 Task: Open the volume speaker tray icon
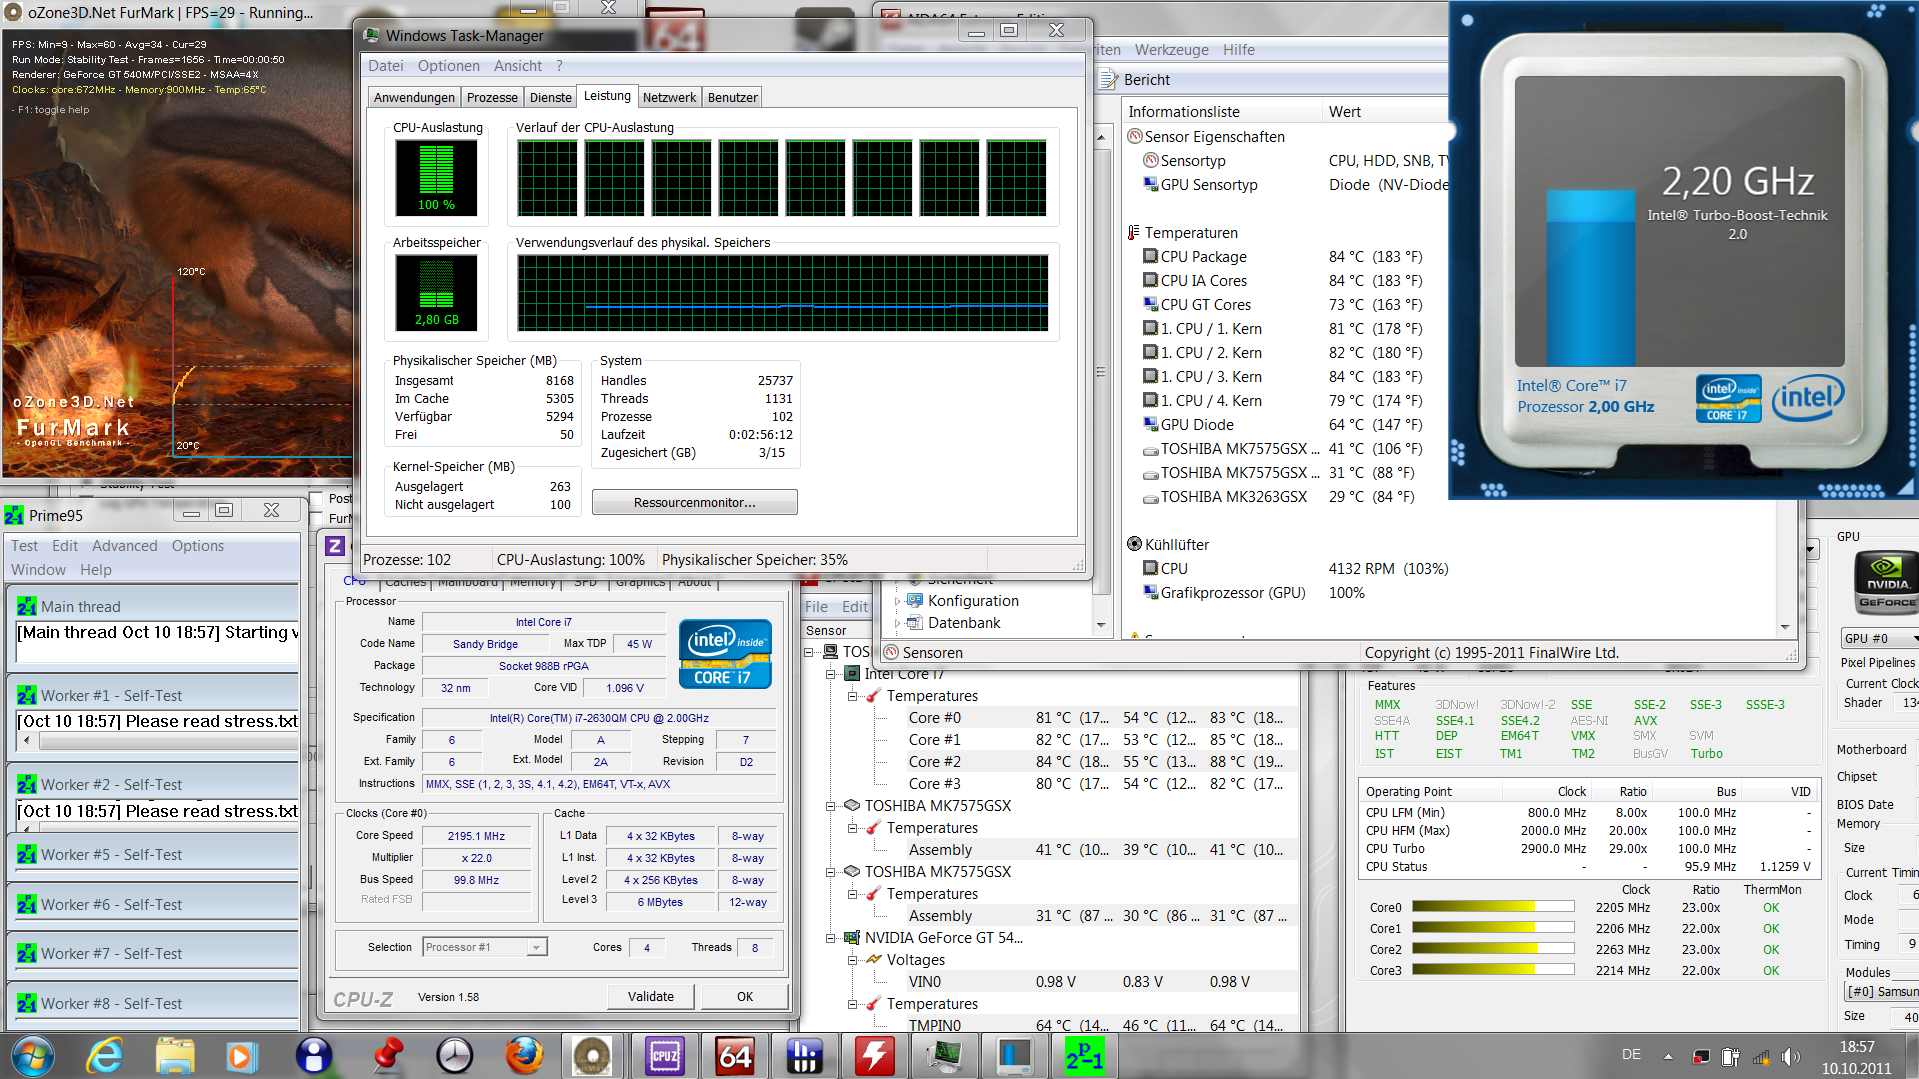coord(1790,1056)
